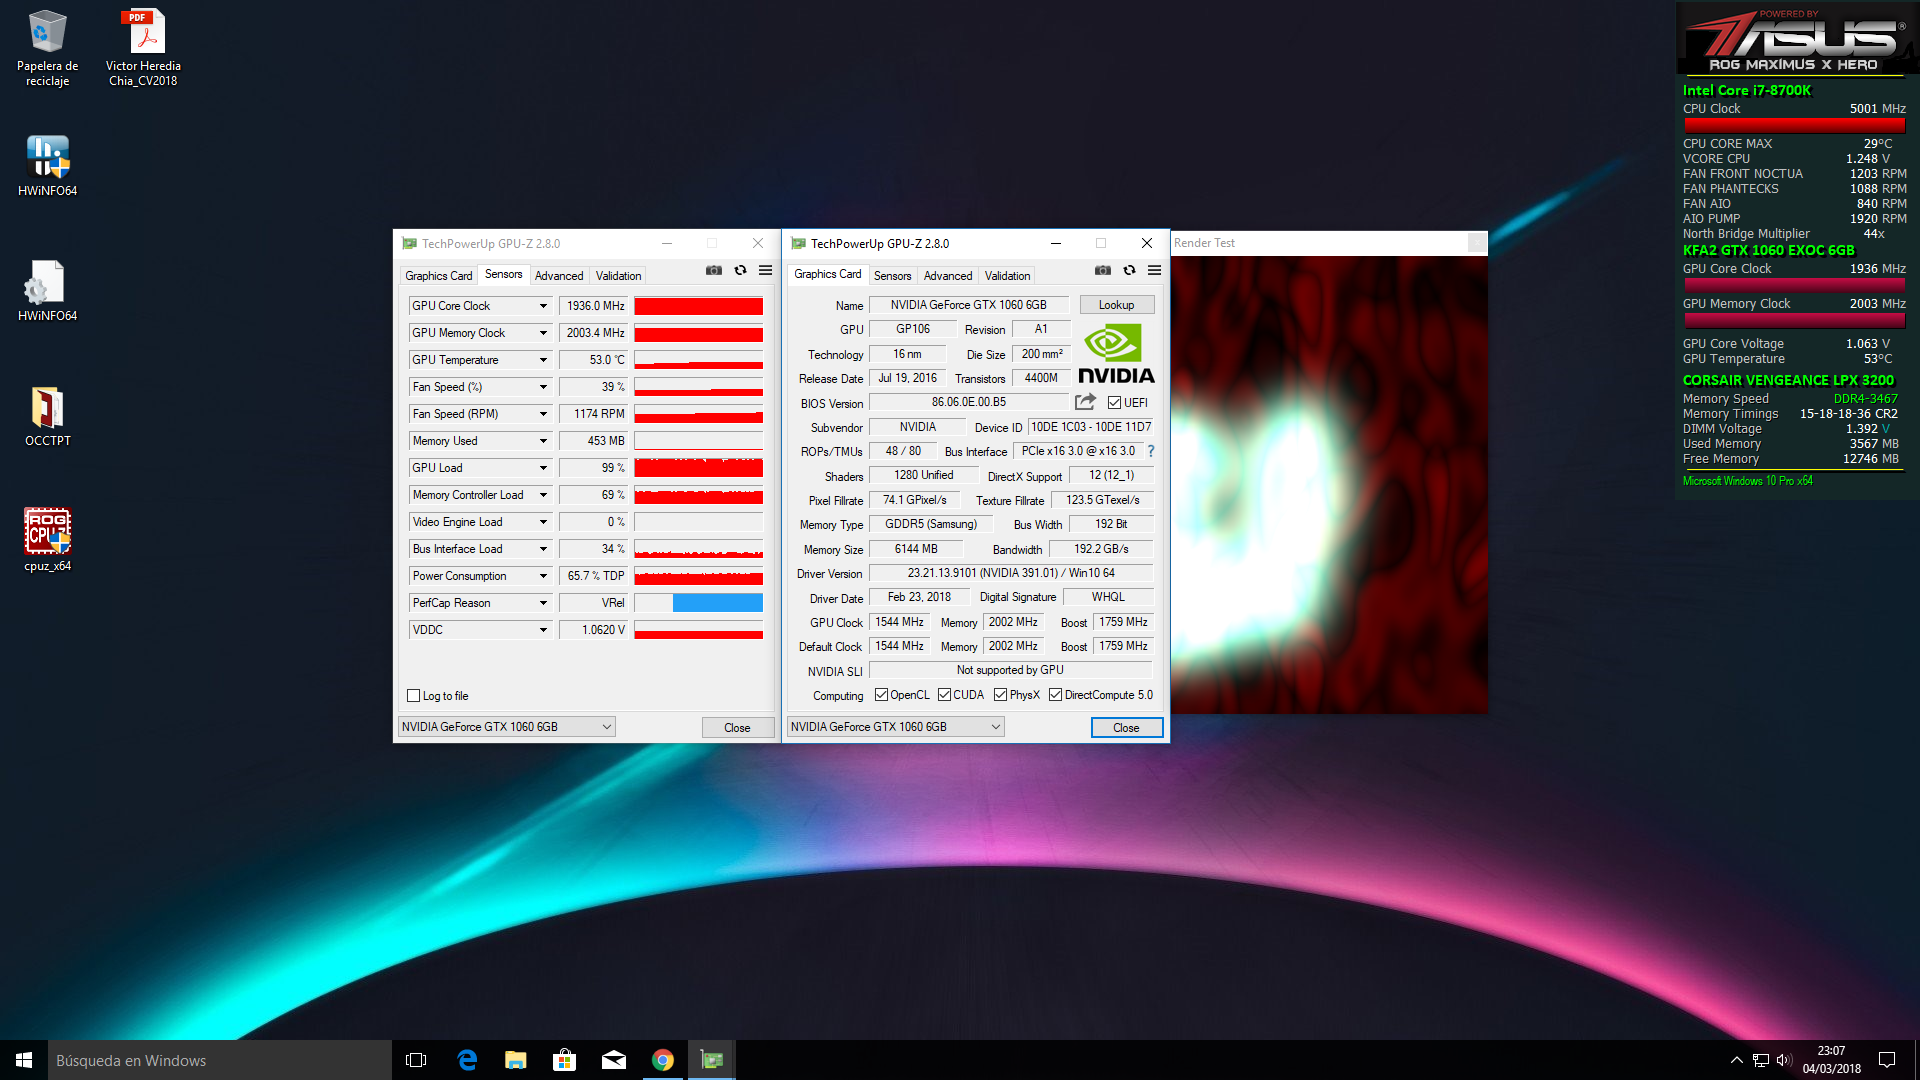Click the Lookup button

pyautogui.click(x=1116, y=305)
